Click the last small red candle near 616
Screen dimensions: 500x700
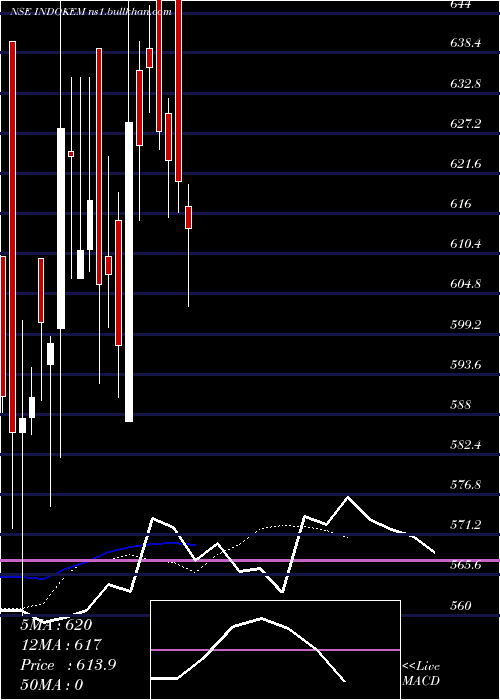click(x=188, y=217)
